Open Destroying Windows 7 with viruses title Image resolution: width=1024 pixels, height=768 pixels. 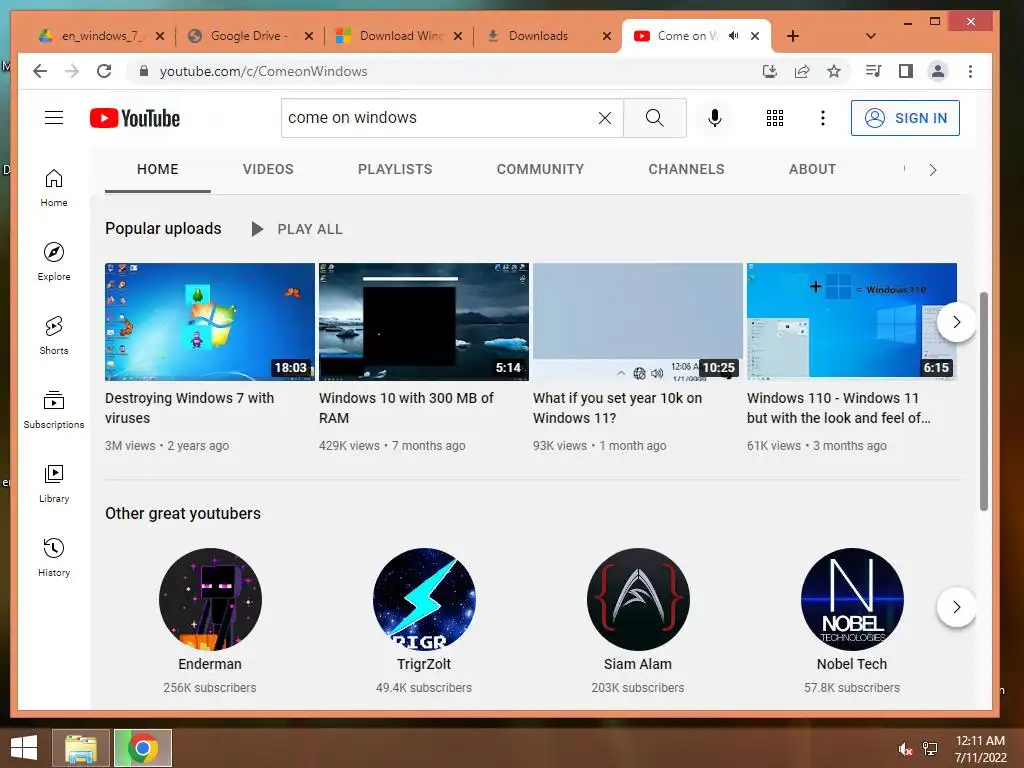coord(189,408)
